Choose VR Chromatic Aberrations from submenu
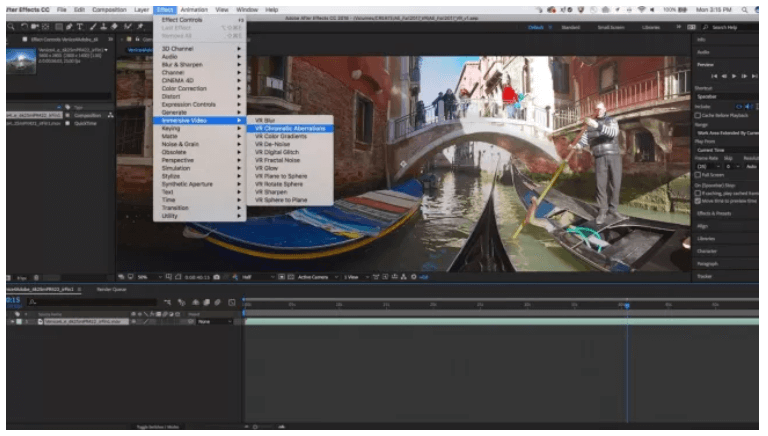 (x=290, y=128)
